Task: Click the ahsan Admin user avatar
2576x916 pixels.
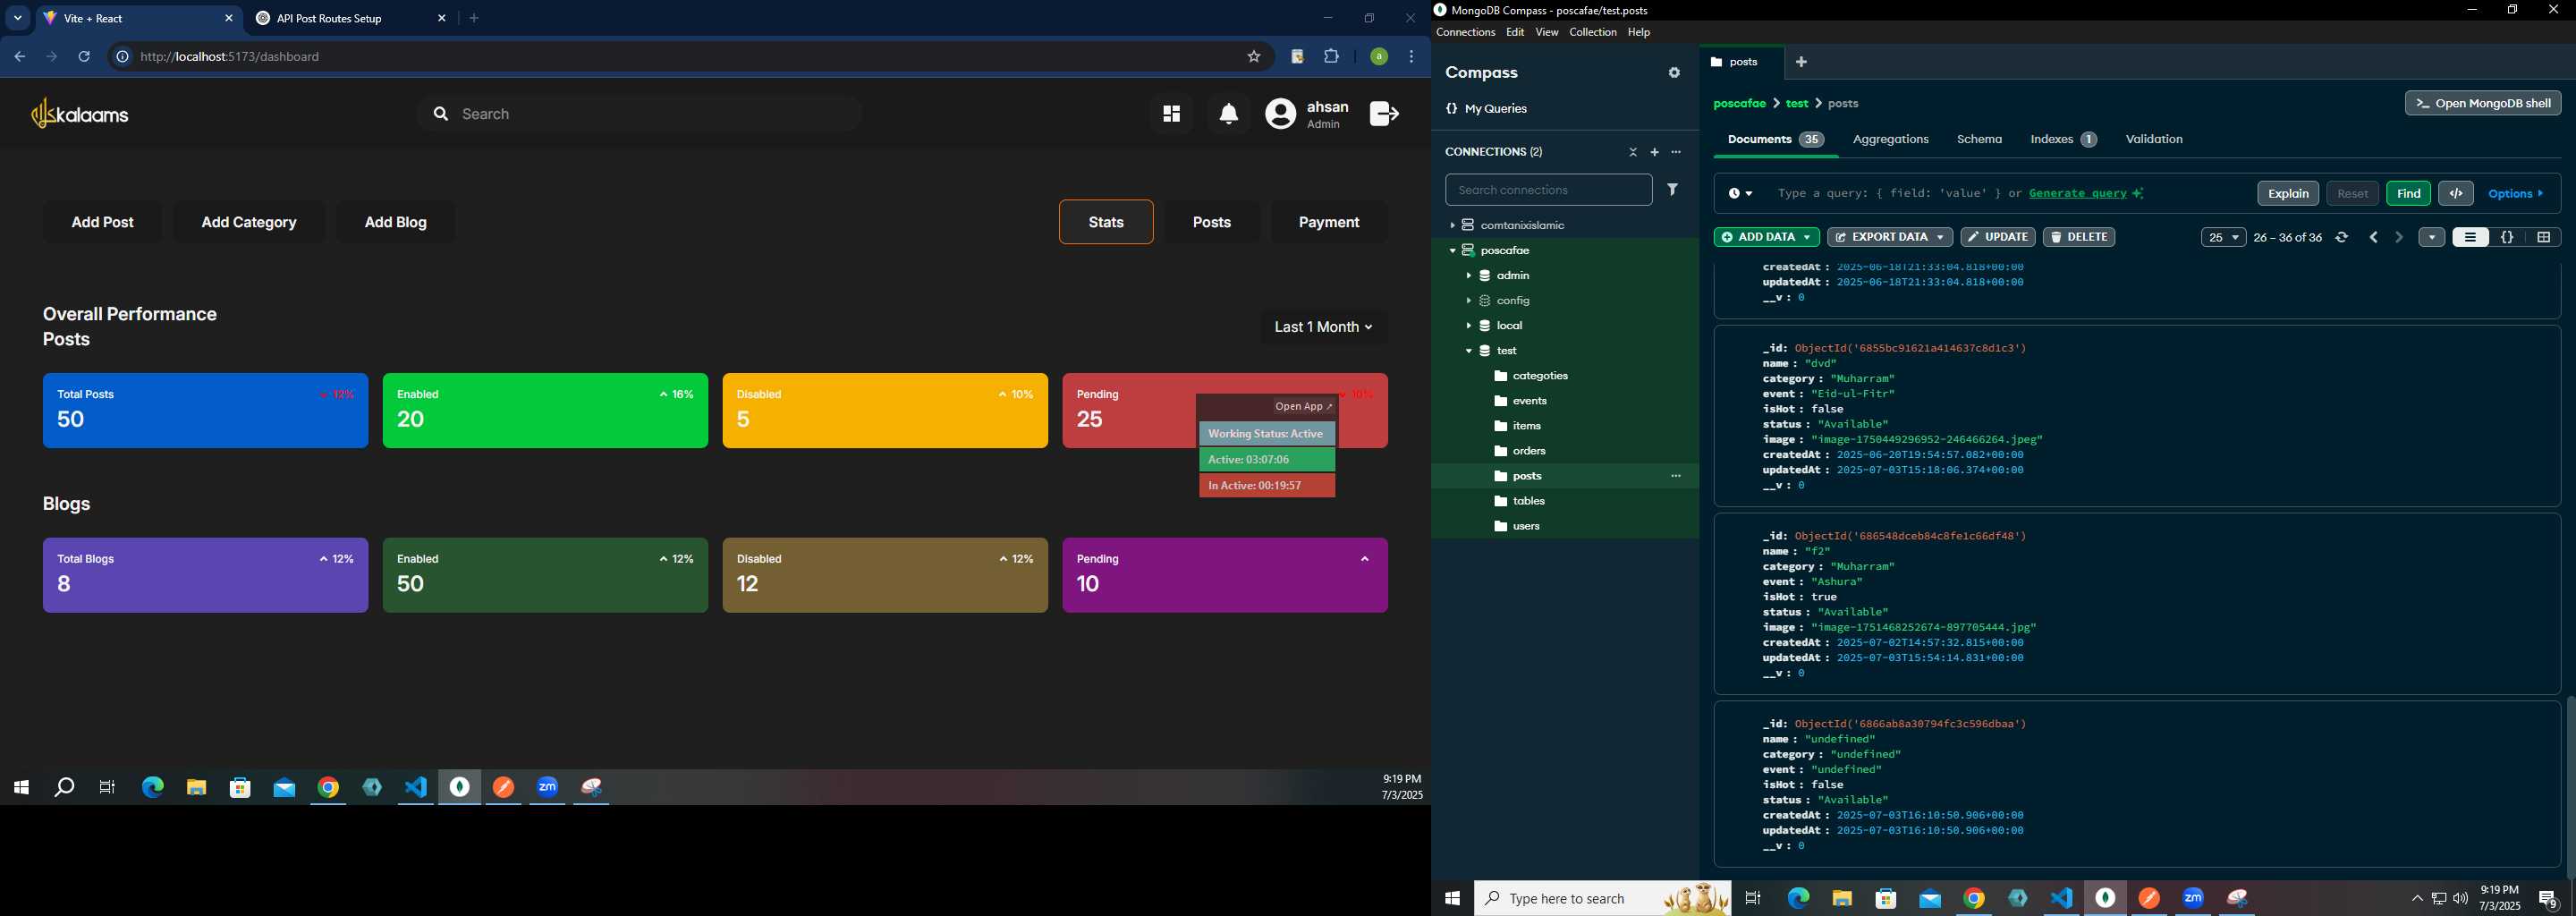Action: [x=1280, y=114]
